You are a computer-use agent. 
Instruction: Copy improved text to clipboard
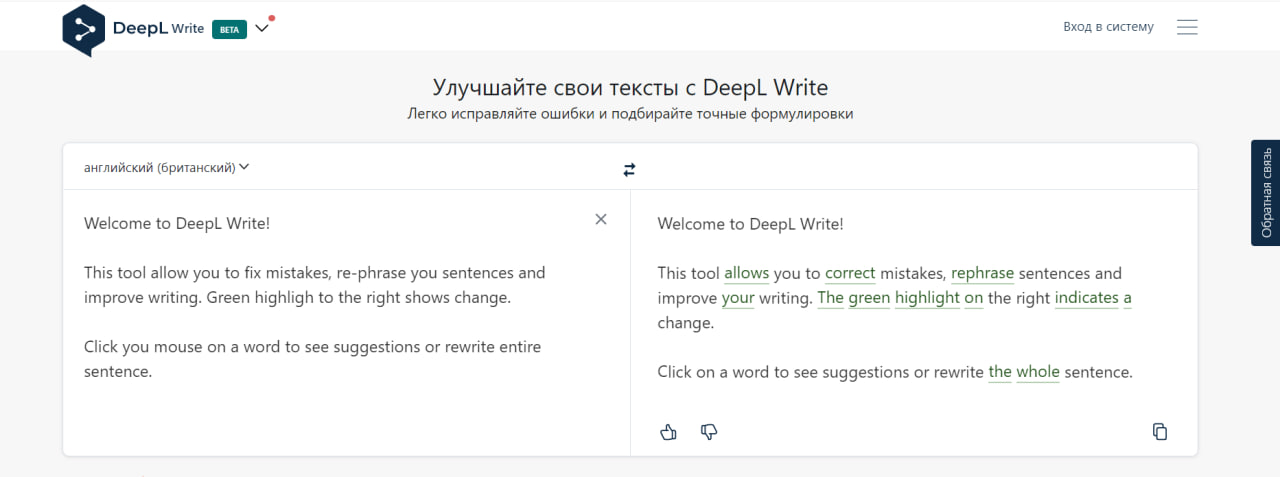[x=1159, y=432]
